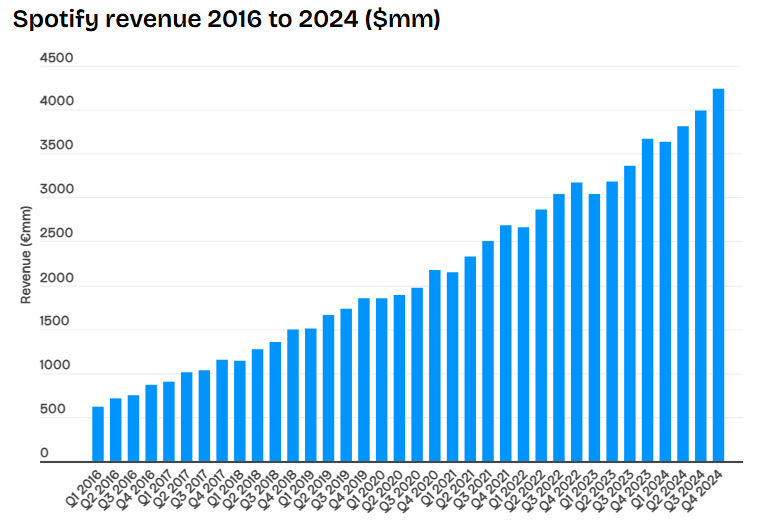The height and width of the screenshot is (525, 763).
Task: Click the 500 y-axis label
Action: 53,409
